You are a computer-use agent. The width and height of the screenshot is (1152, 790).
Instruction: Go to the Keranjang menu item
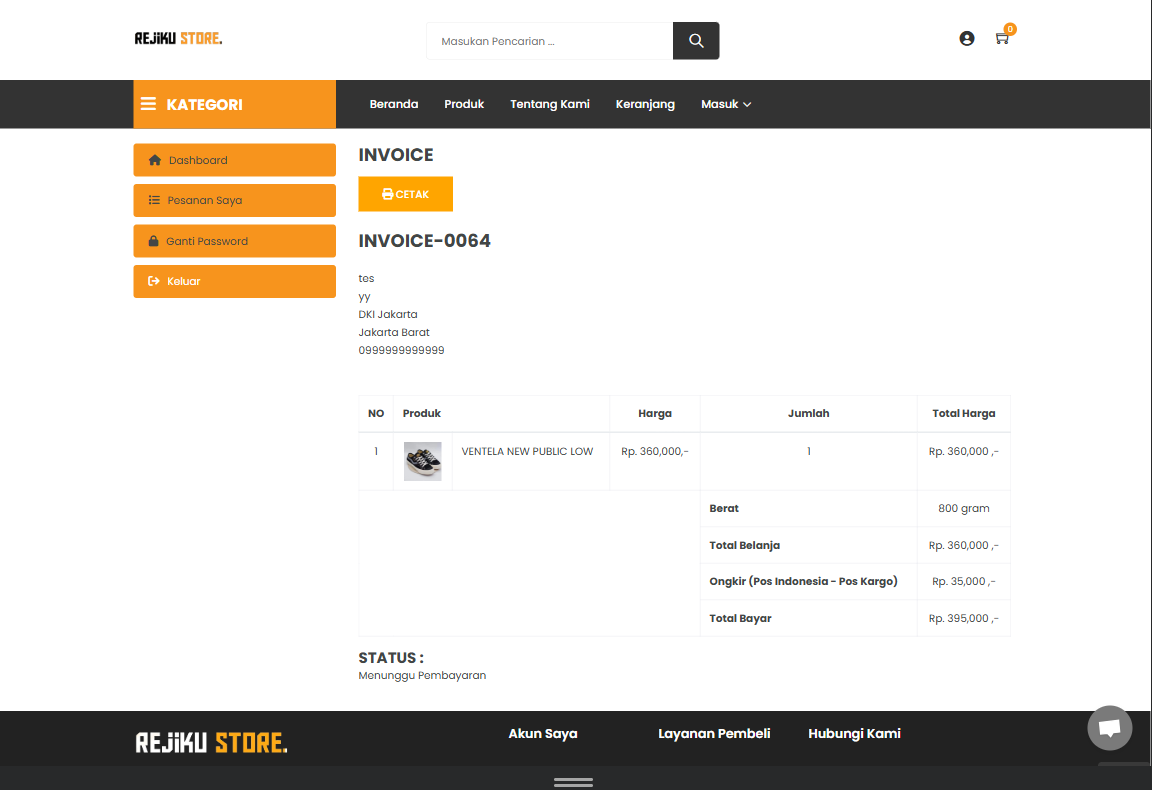coord(645,104)
